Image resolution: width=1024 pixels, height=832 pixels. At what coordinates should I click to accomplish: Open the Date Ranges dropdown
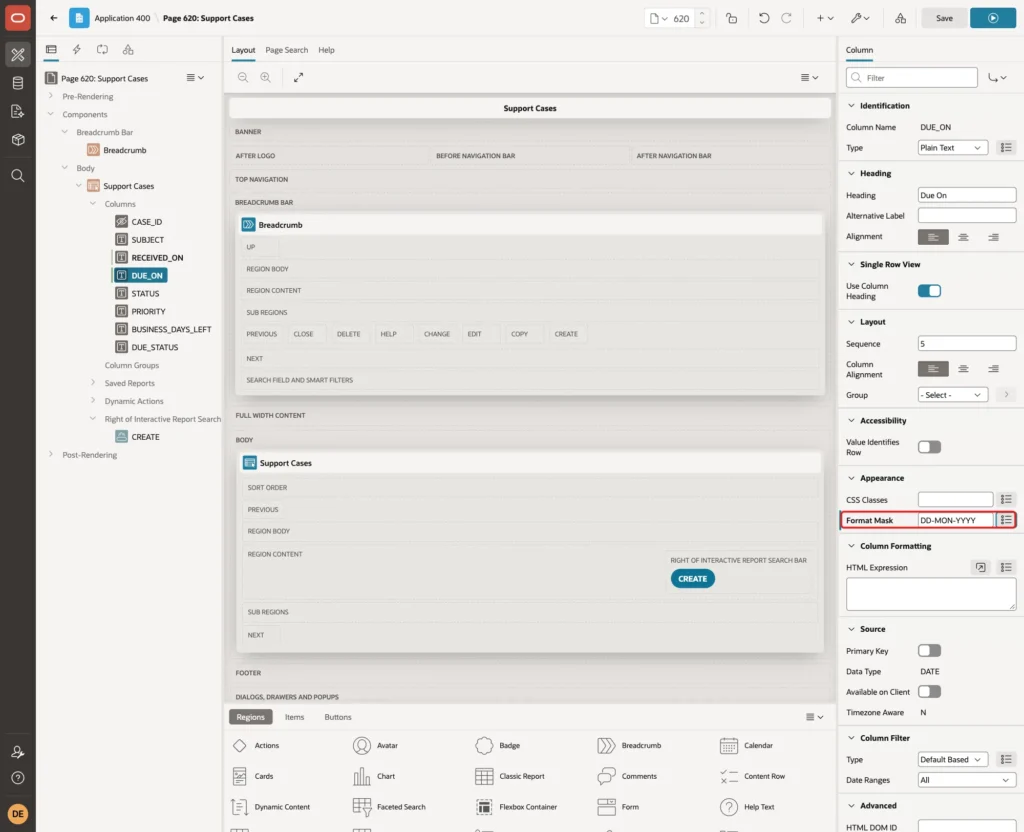coord(966,780)
